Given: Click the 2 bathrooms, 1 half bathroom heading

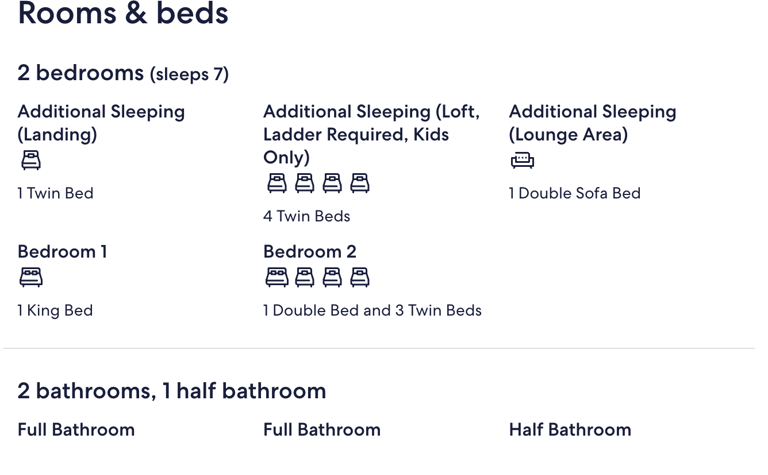Looking at the screenshot, I should coord(171,391).
